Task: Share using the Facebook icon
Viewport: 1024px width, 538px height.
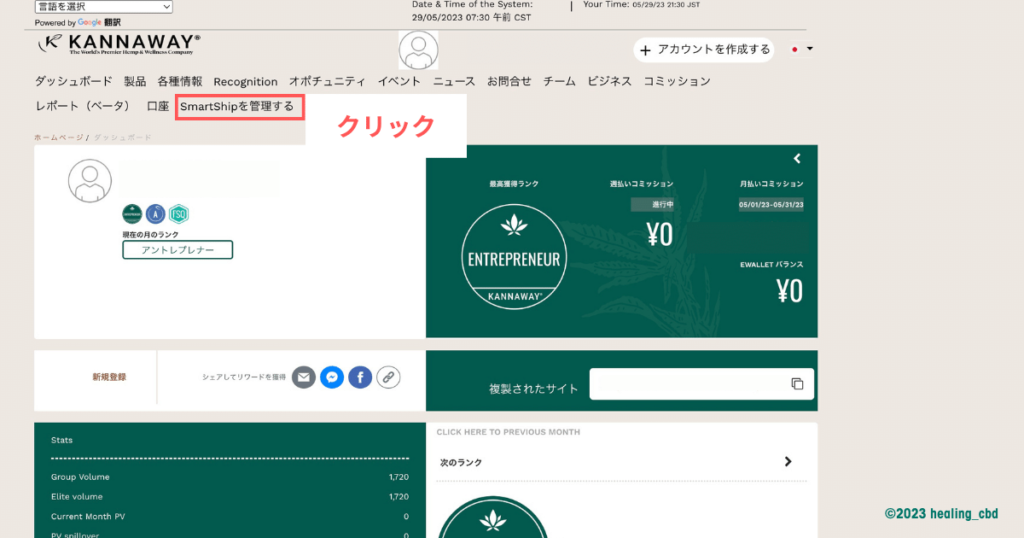Action: click(x=360, y=377)
